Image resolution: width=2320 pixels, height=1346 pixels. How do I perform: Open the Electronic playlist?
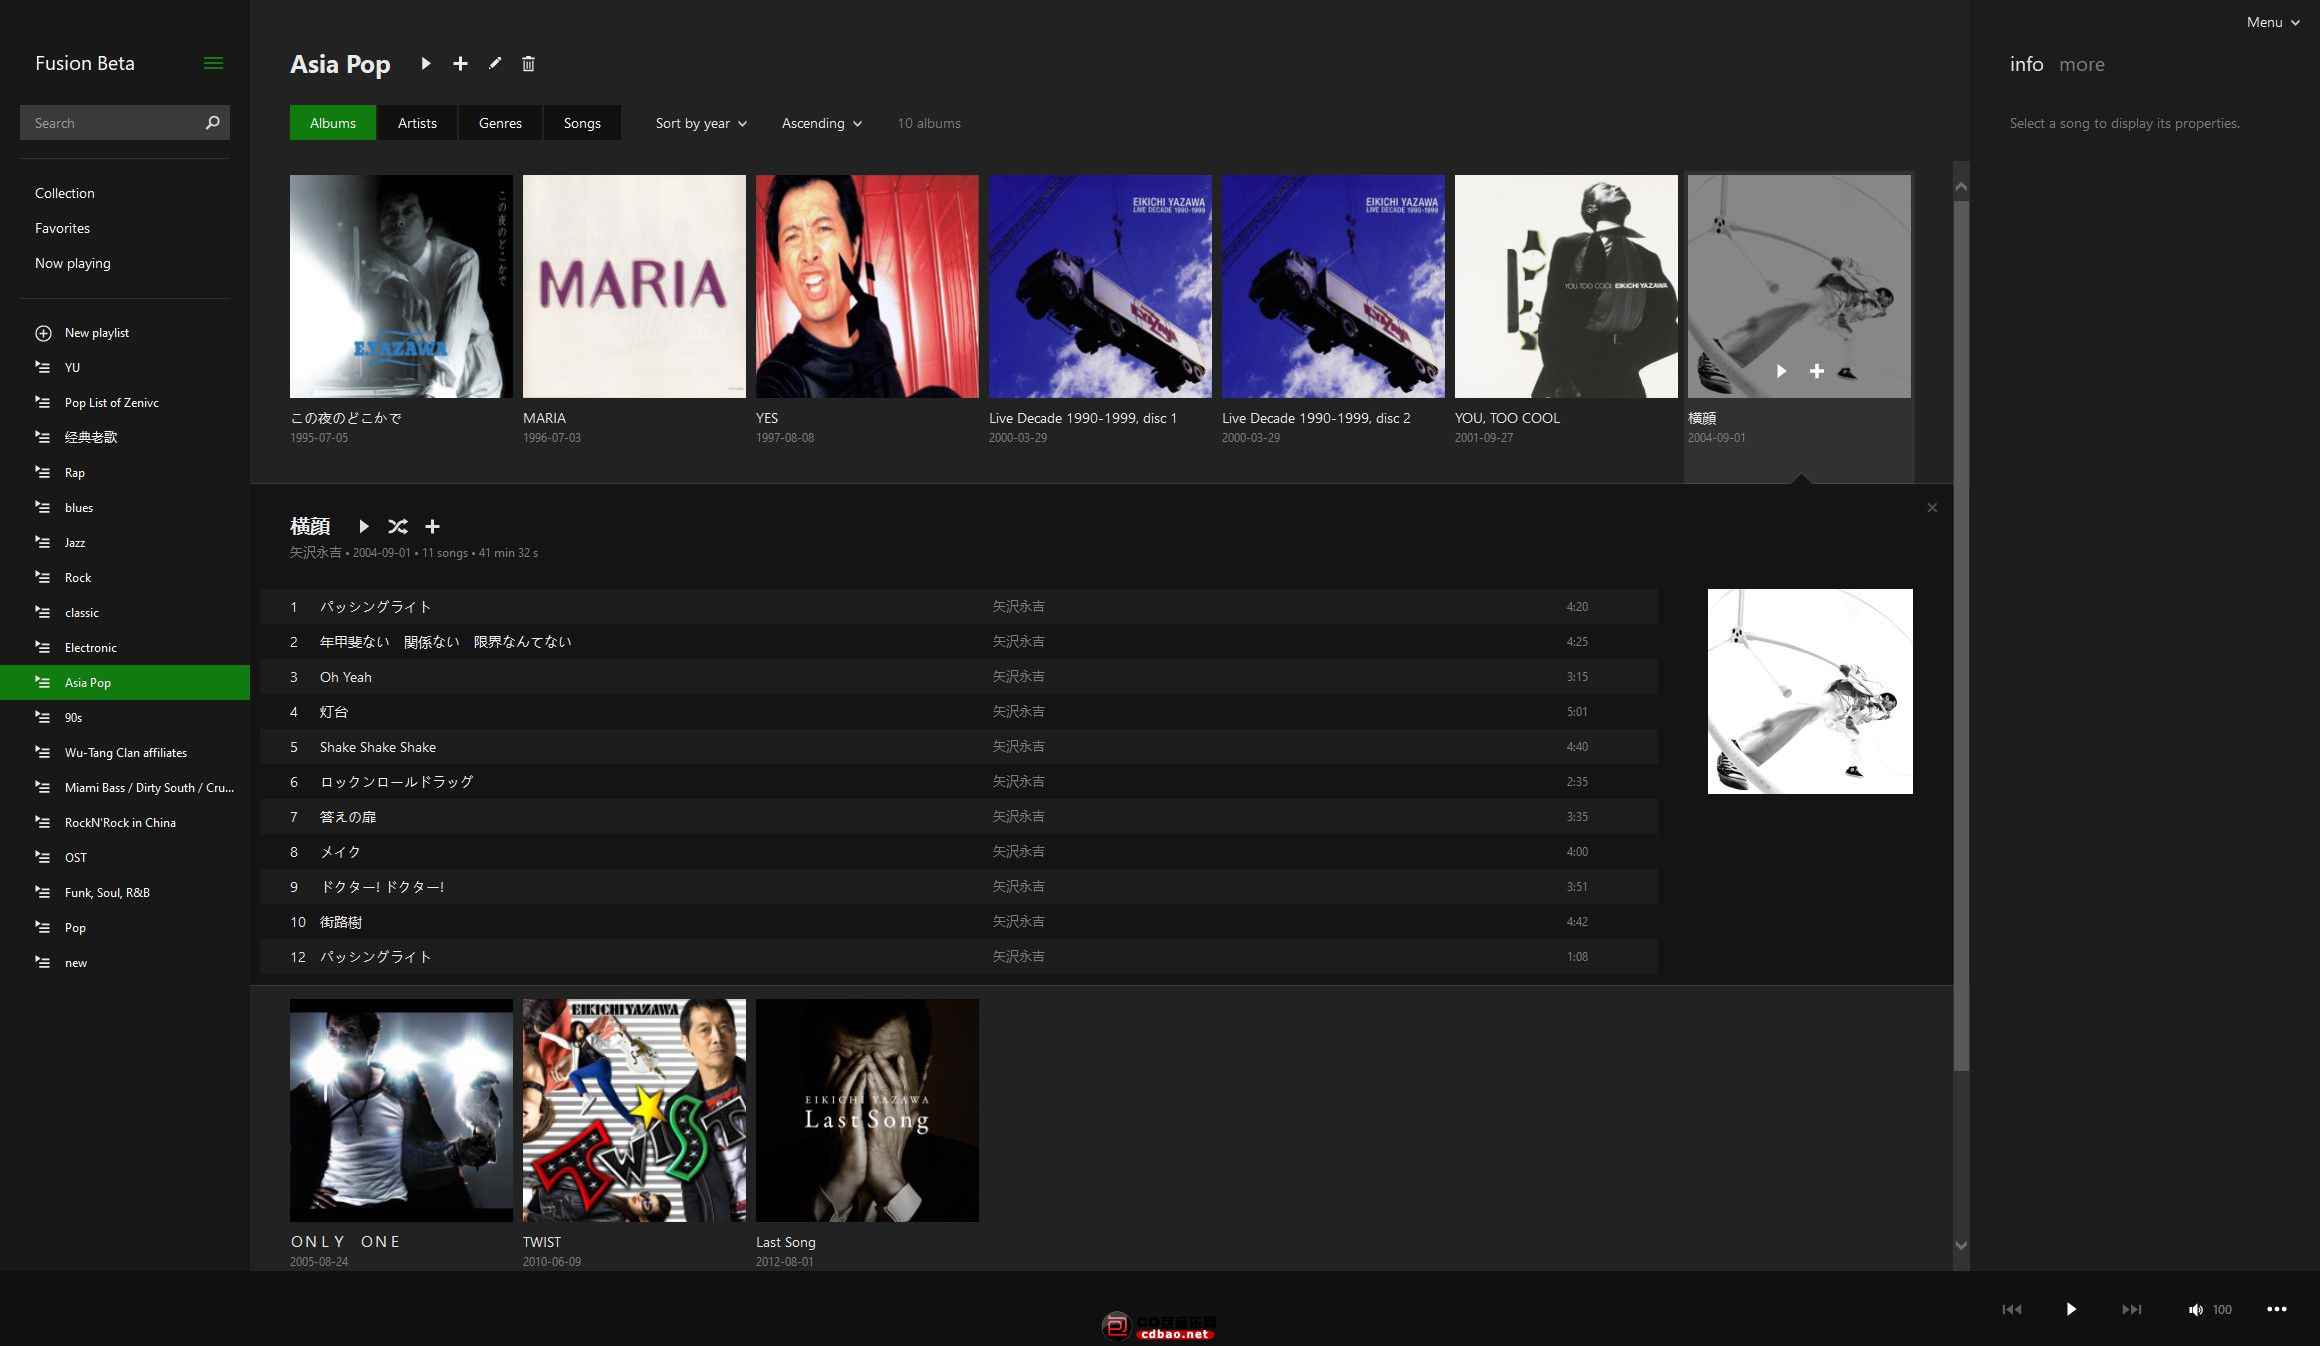pos(125,648)
